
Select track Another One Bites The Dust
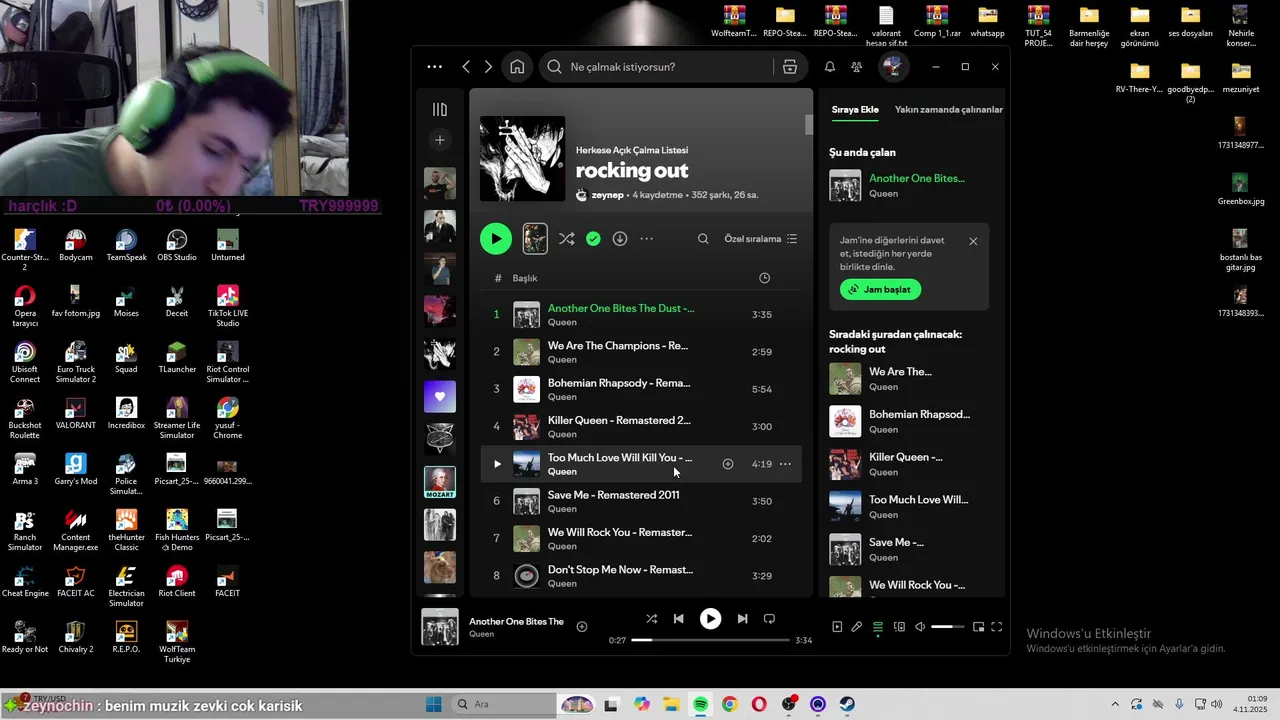coord(641,314)
